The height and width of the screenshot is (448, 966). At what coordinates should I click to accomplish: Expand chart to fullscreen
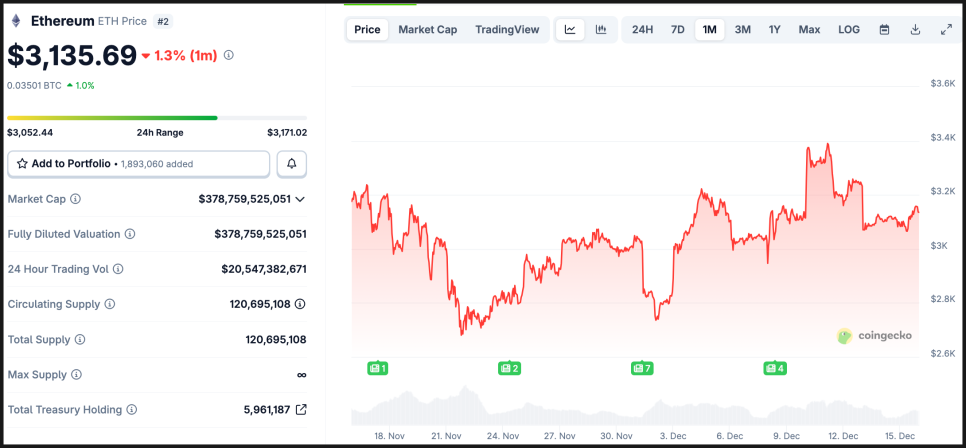point(946,29)
